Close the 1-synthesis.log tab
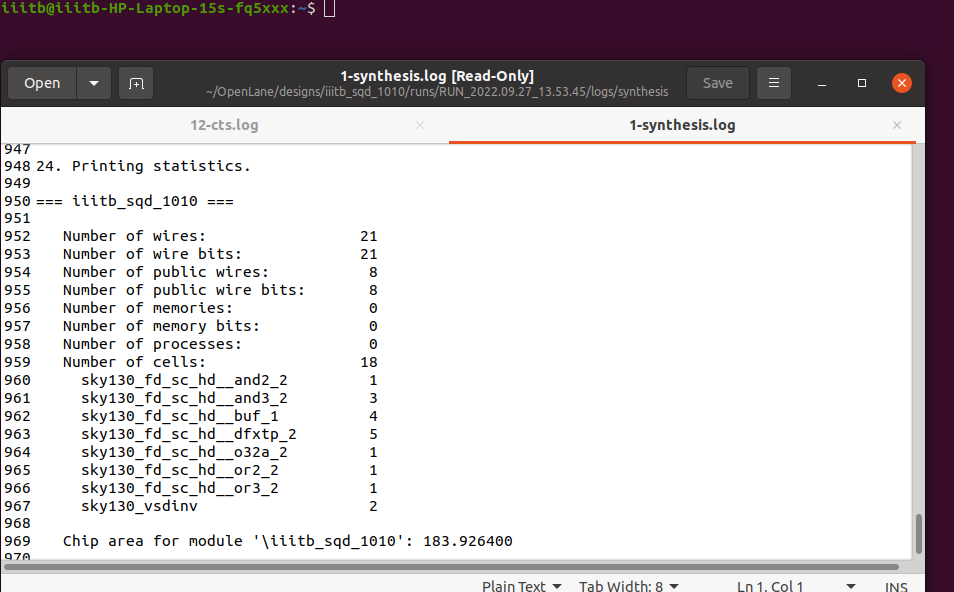Viewport: 954px width, 592px height. coord(897,125)
